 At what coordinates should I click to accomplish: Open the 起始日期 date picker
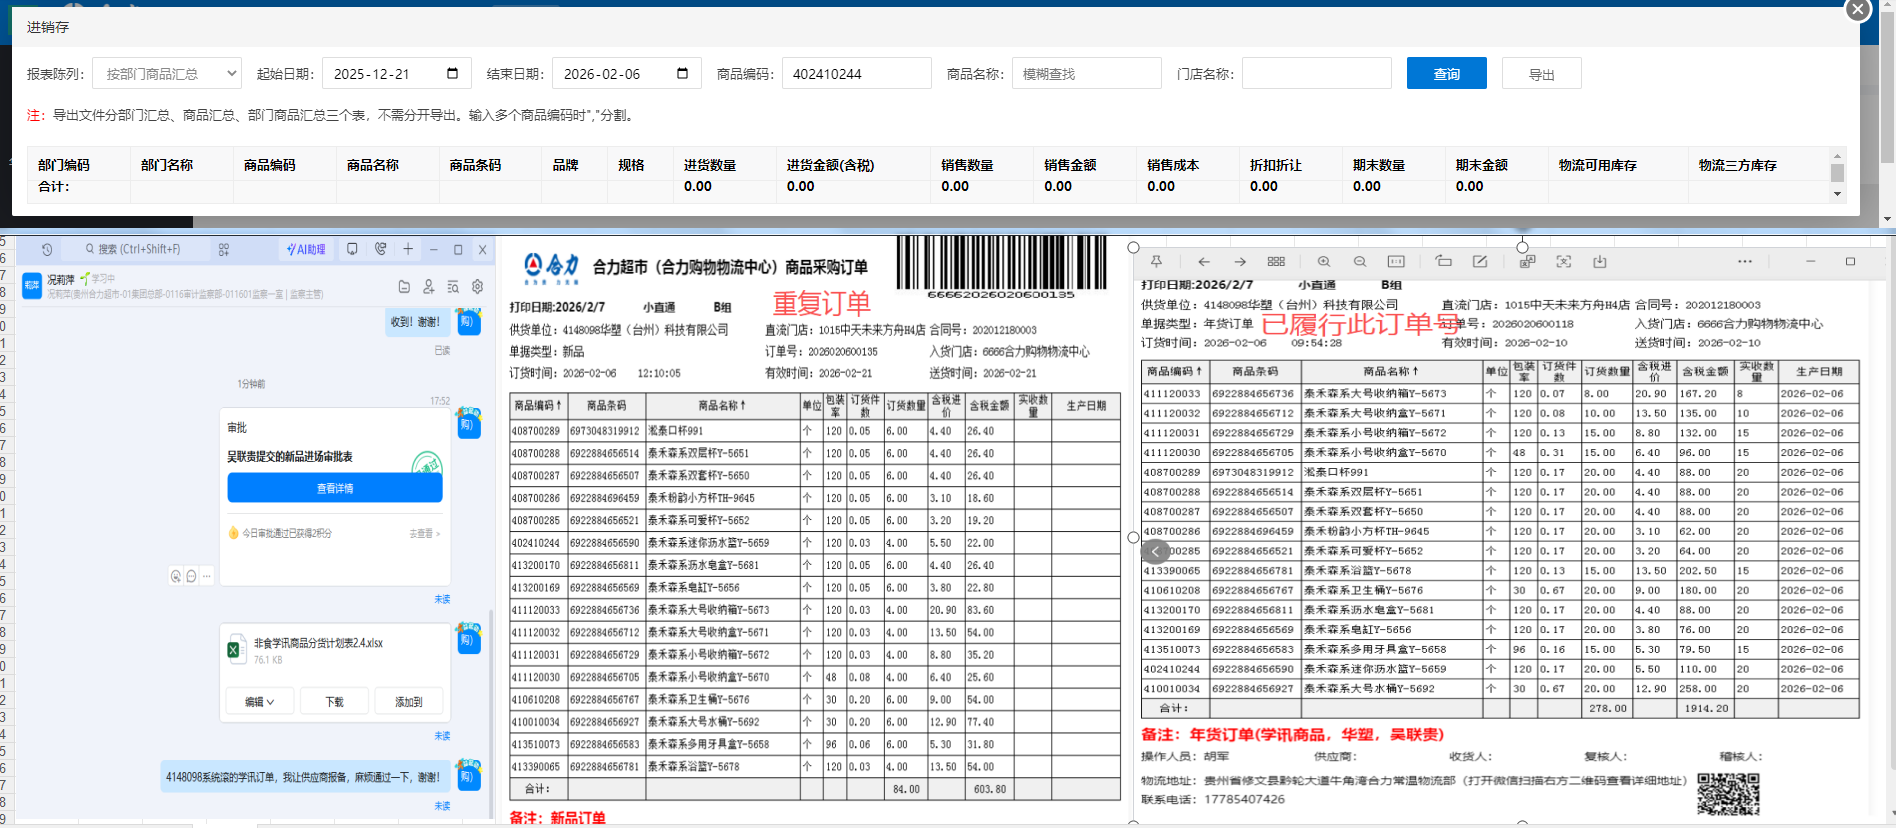452,74
